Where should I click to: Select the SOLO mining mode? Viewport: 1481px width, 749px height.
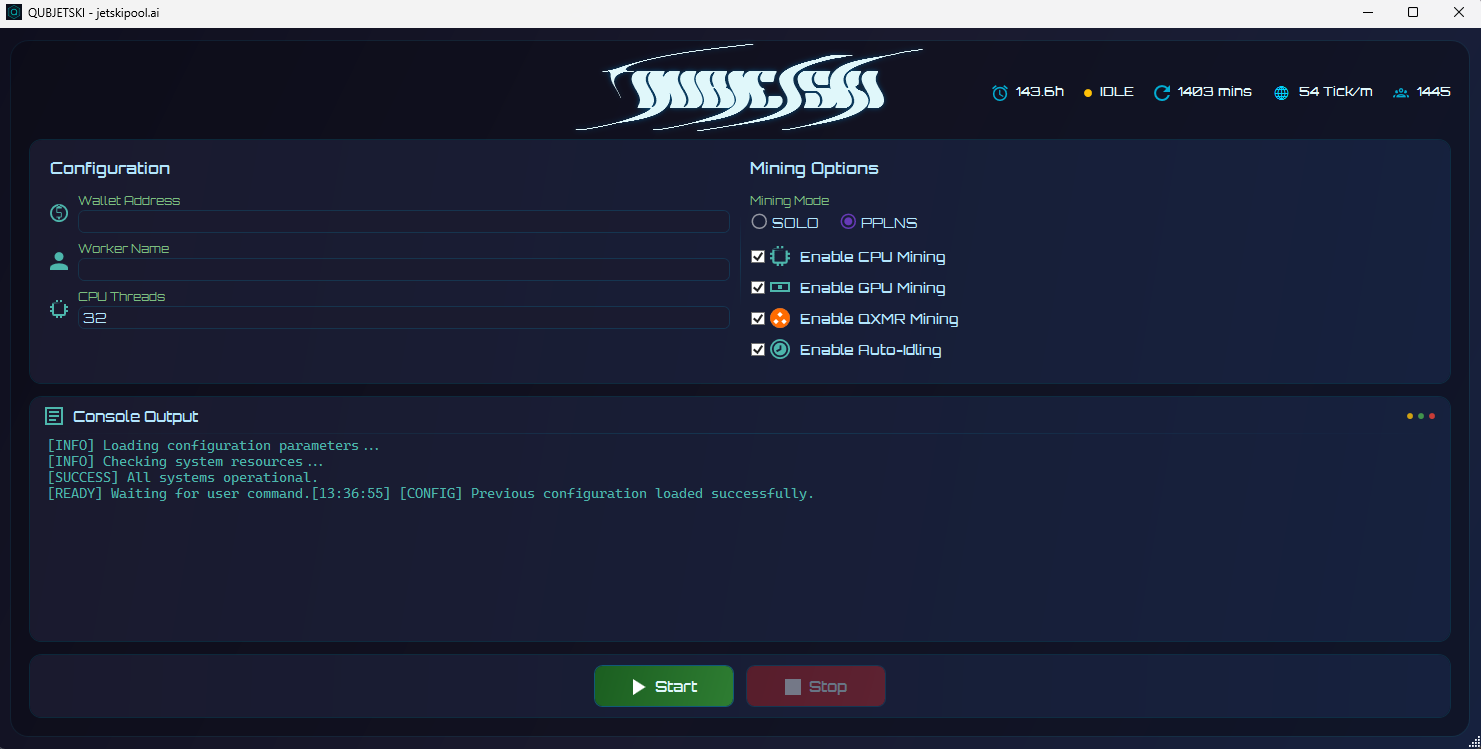pos(759,222)
